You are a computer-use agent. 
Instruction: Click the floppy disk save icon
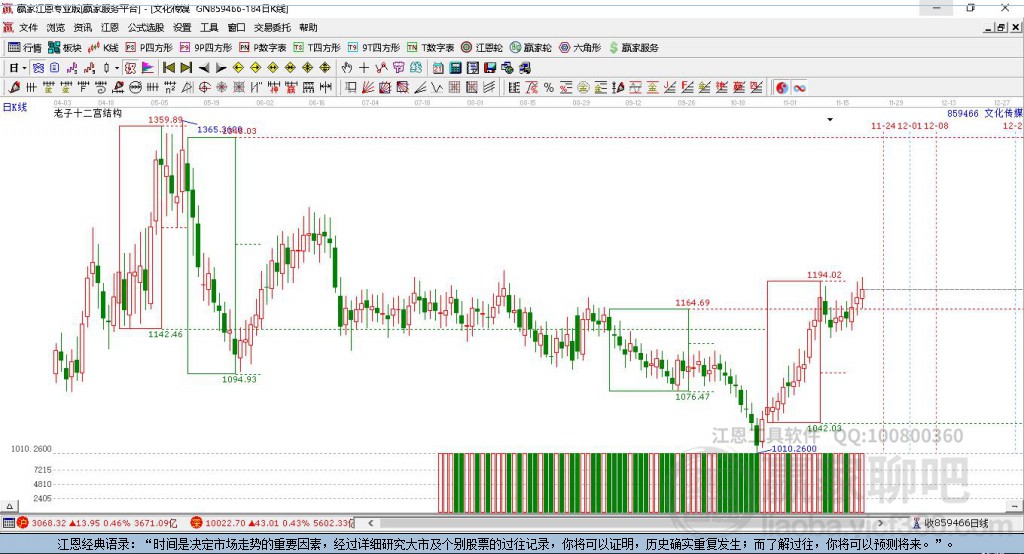(490, 68)
